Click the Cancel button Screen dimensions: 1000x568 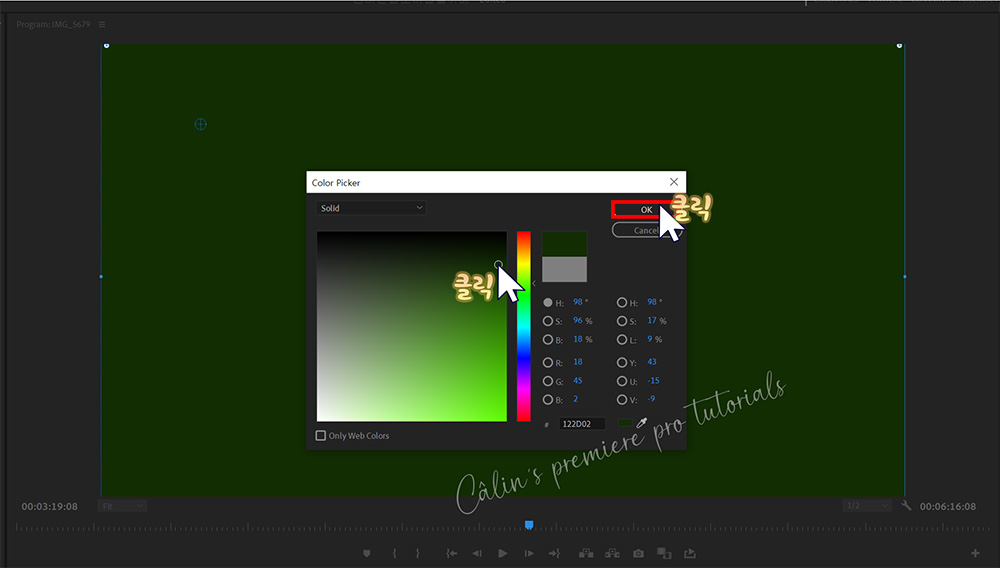pos(646,230)
